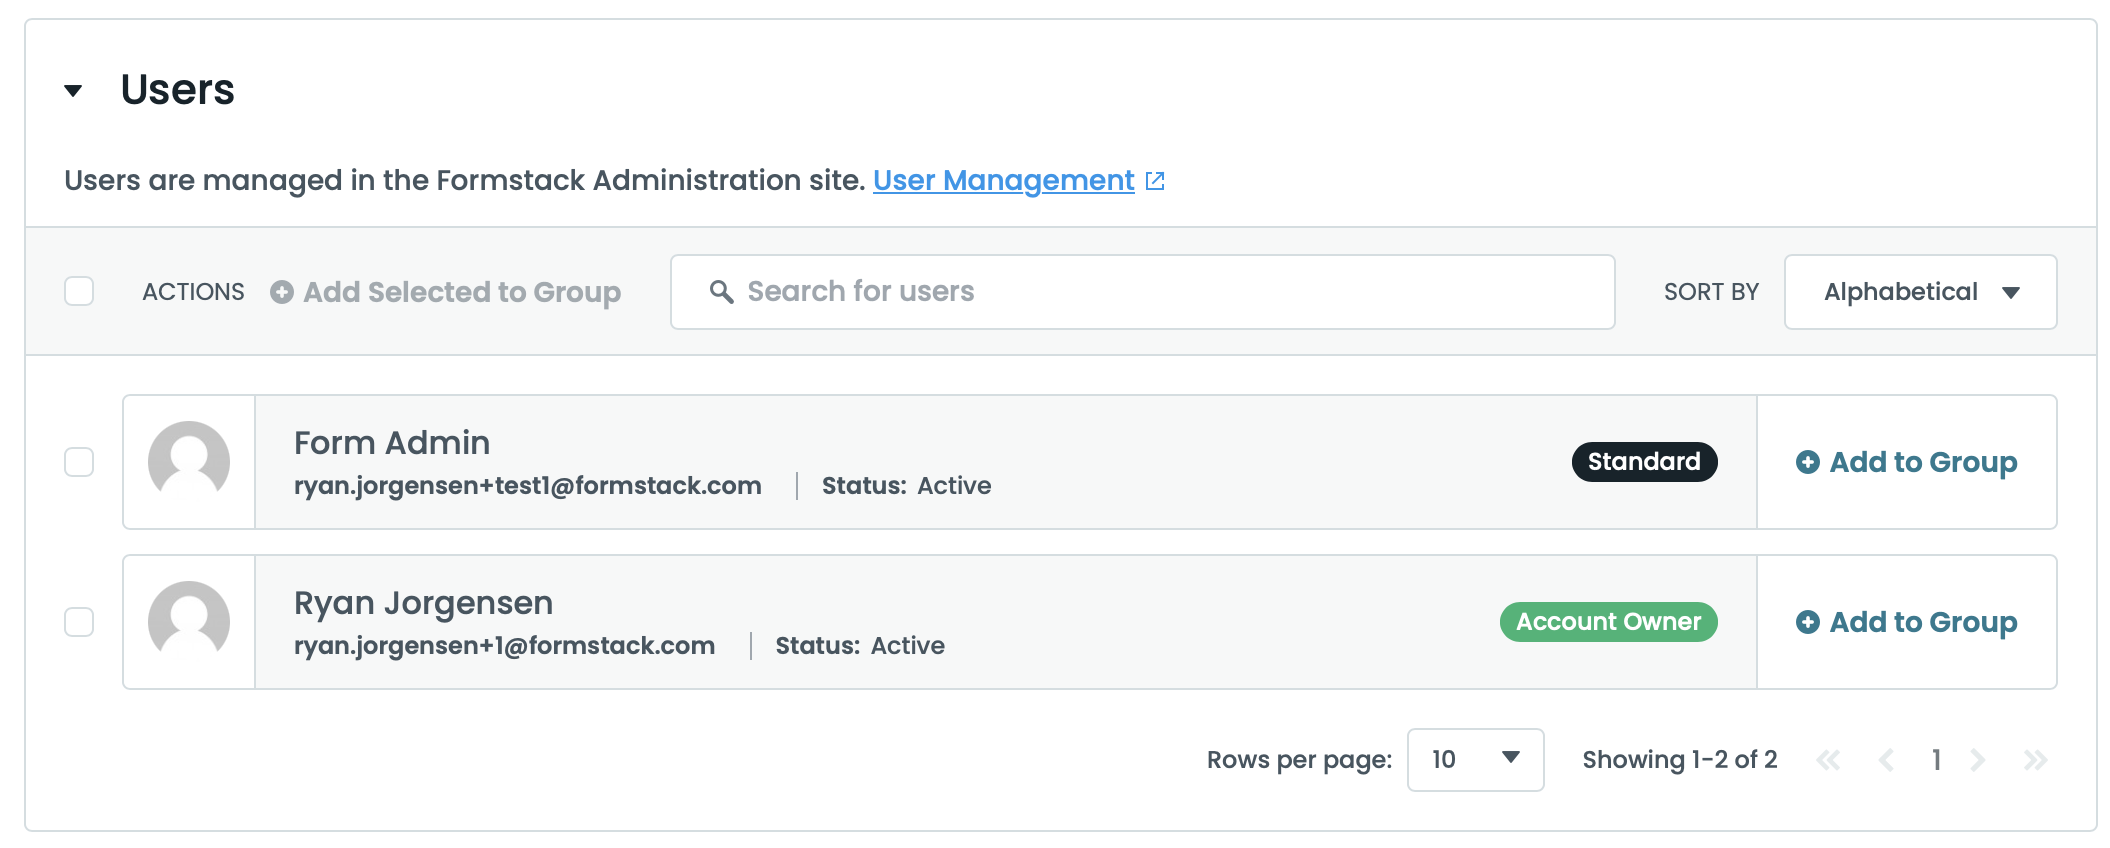Add Ryan Jorgensen to a group

tap(1906, 622)
